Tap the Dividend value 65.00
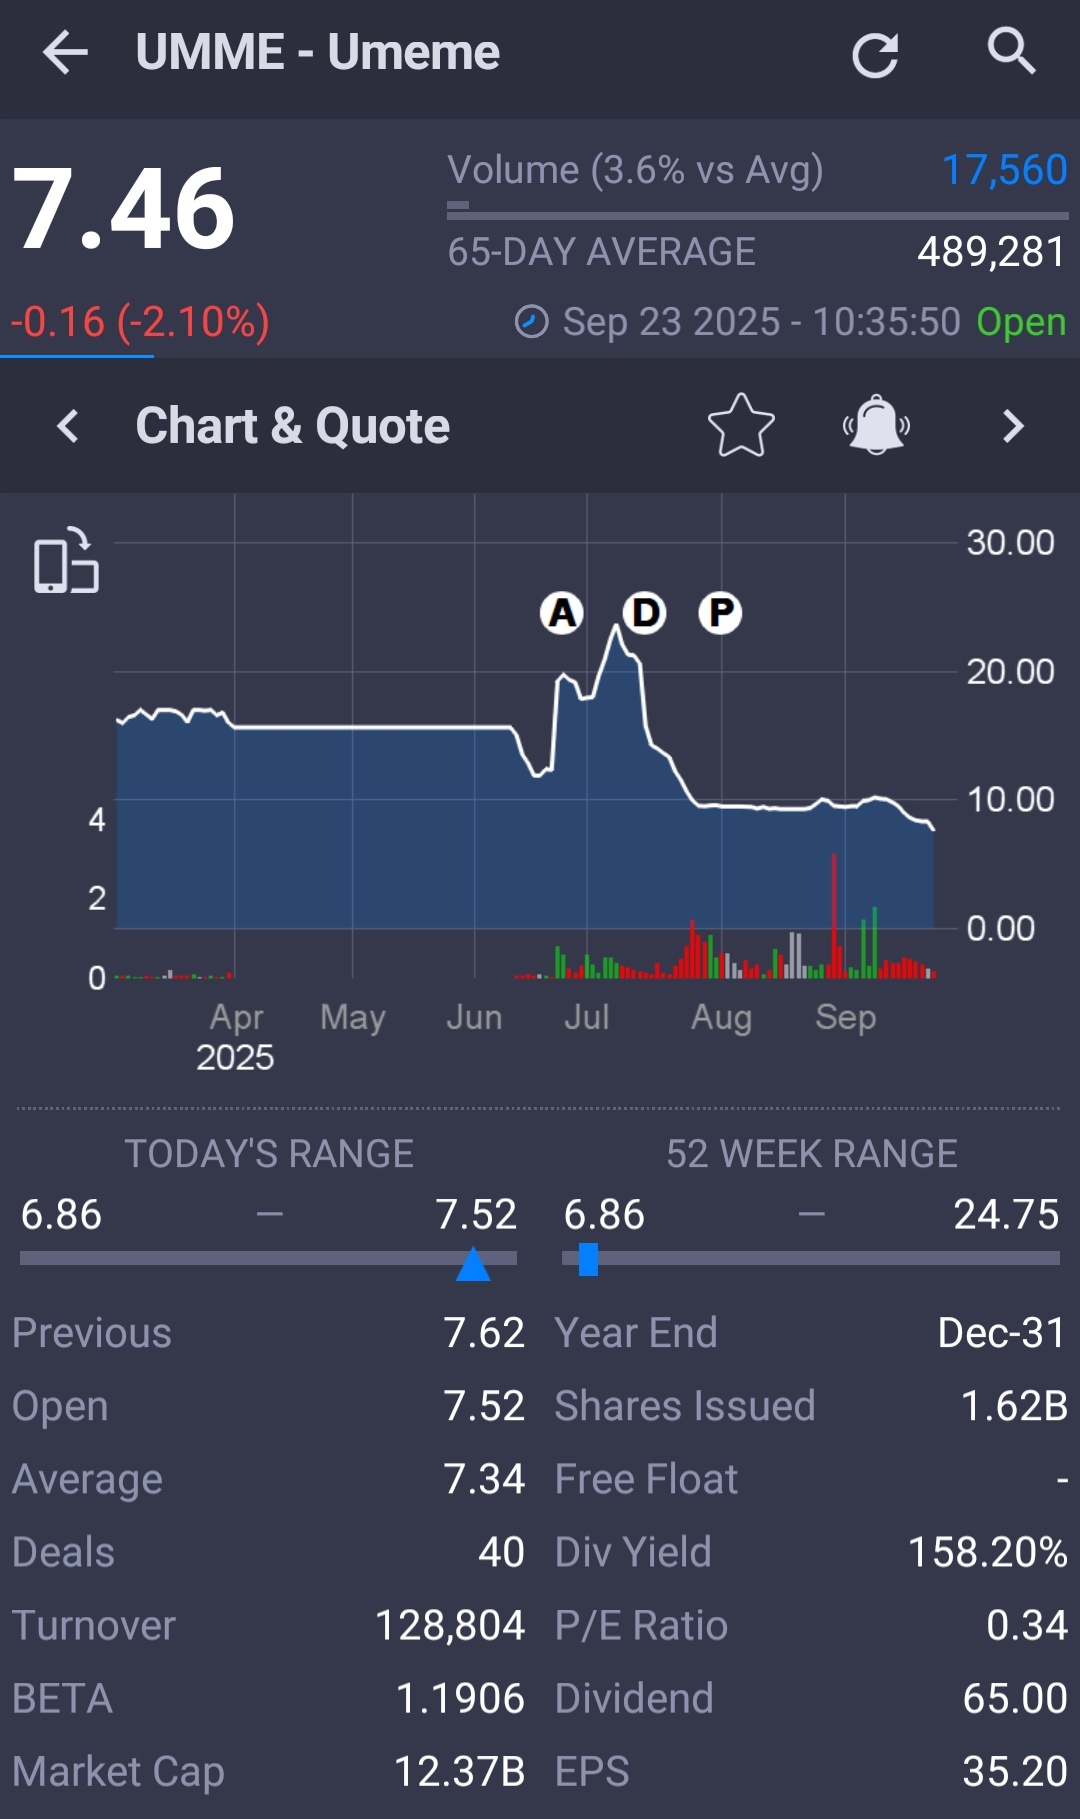1080x1819 pixels. (1015, 1698)
